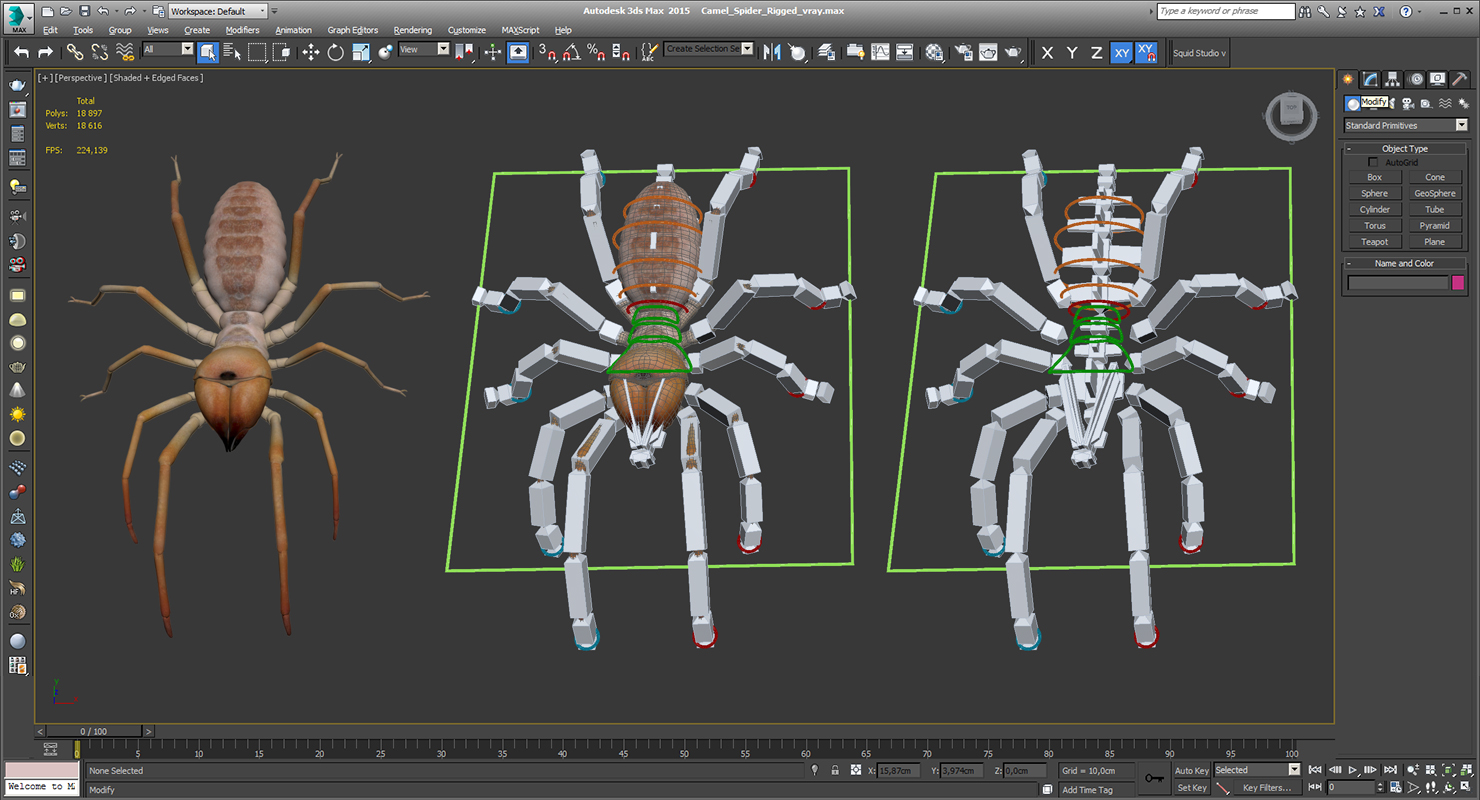Image resolution: width=1480 pixels, height=800 pixels.
Task: Open the Workspace Default dropdown
Action: click(217, 11)
